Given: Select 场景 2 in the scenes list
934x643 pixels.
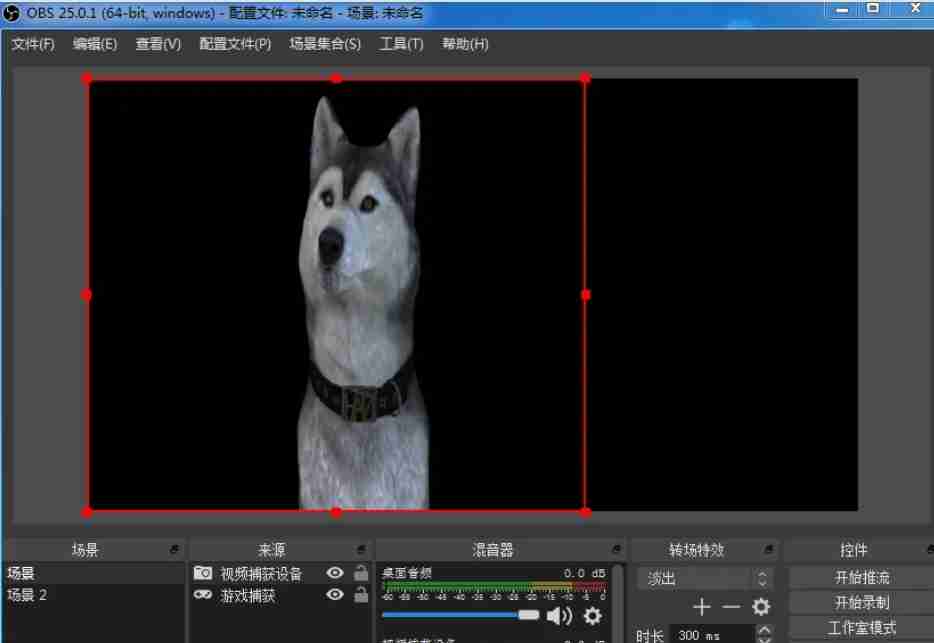Looking at the screenshot, I should 28,595.
